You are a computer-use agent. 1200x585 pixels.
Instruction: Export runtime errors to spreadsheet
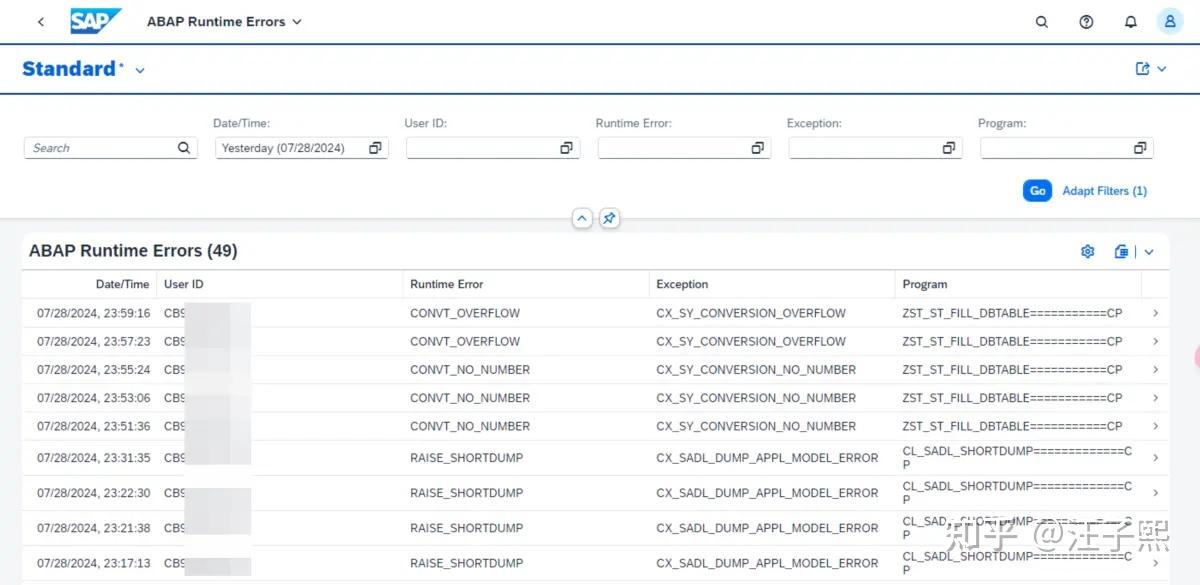click(1121, 251)
